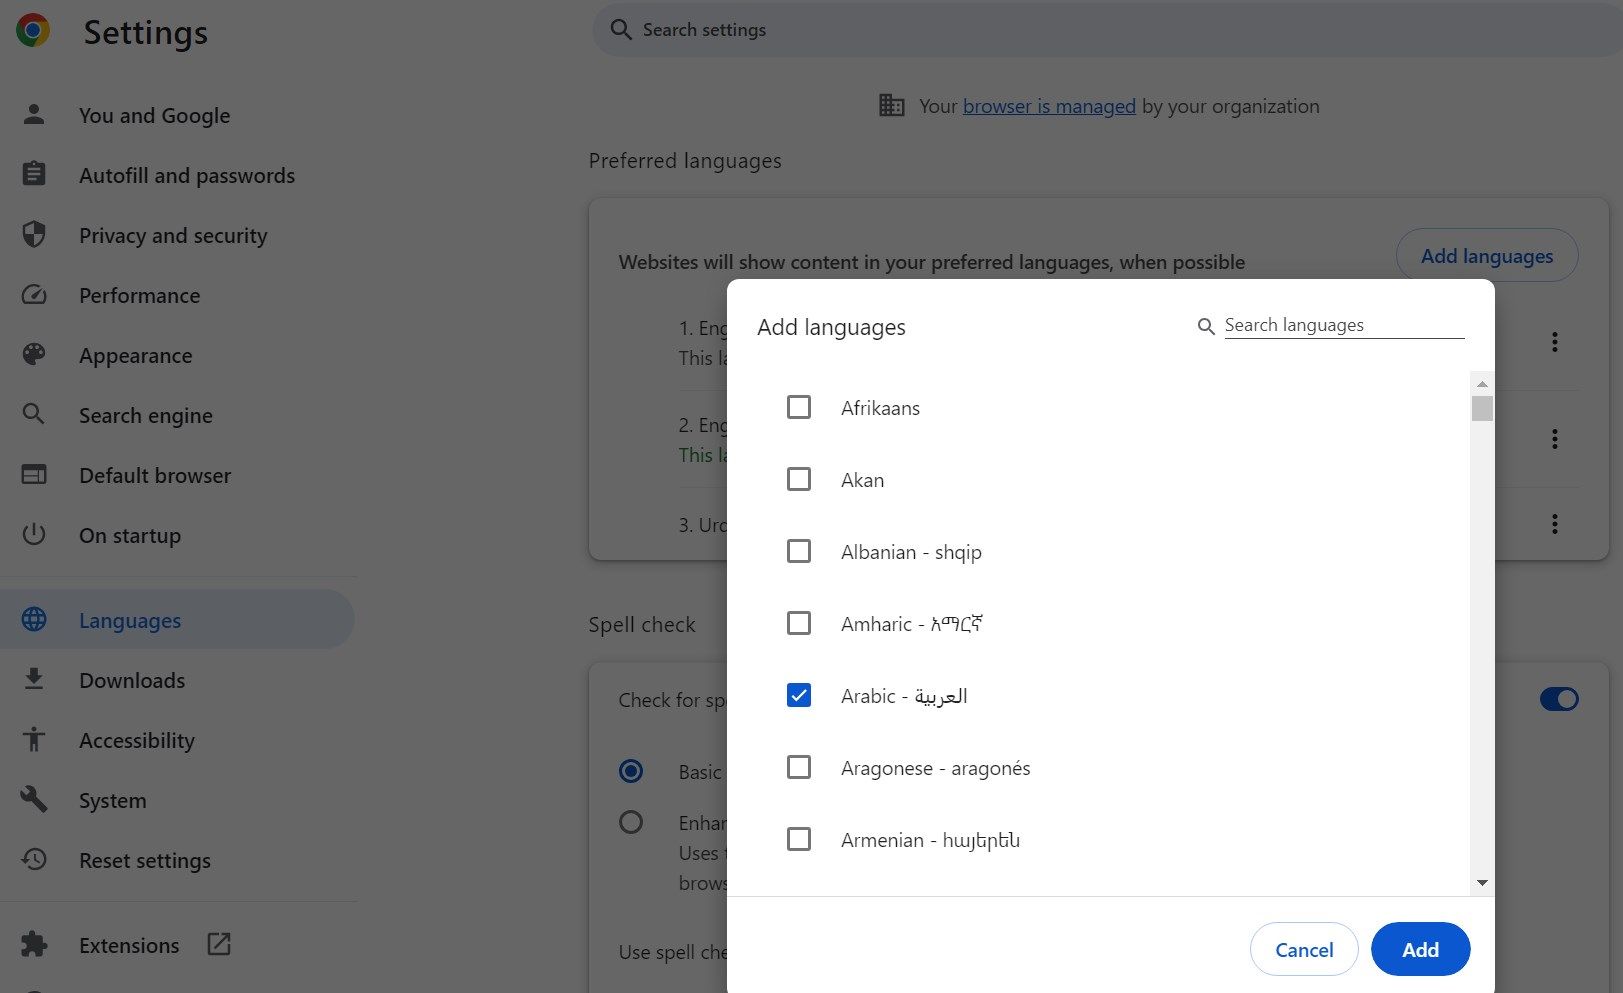Disable the spell check toggle
This screenshot has width=1623, height=993.
click(1558, 699)
